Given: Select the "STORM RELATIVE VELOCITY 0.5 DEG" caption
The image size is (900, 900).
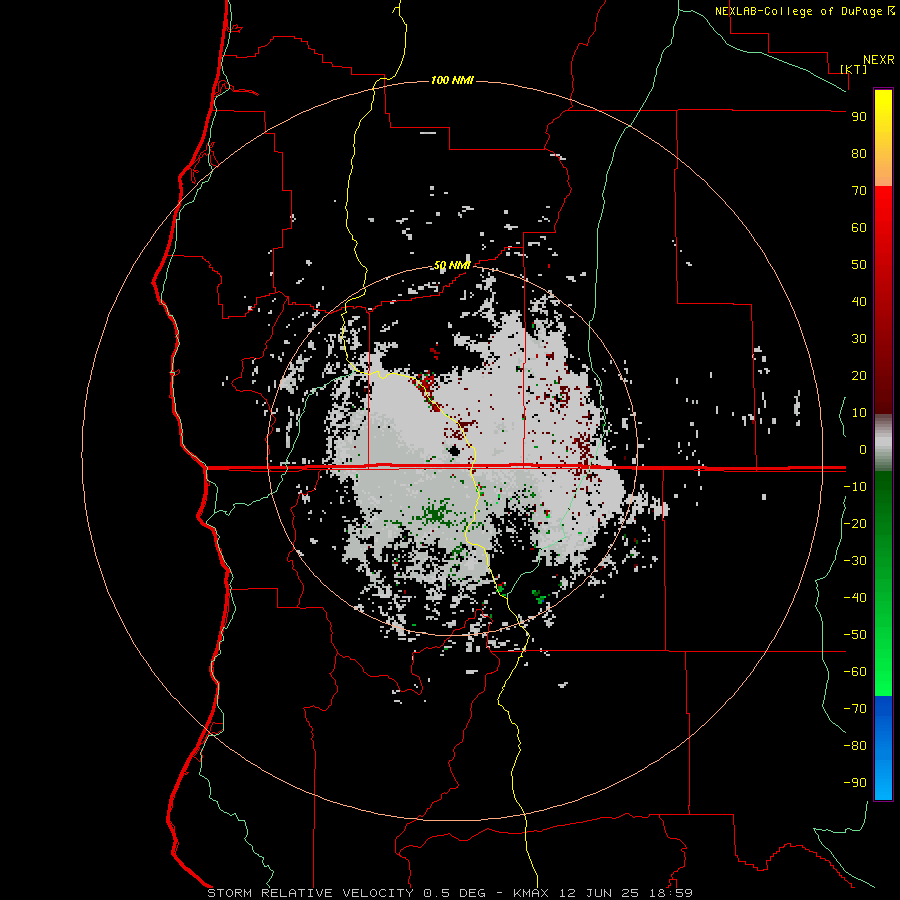Looking at the screenshot, I should [x=346, y=893].
